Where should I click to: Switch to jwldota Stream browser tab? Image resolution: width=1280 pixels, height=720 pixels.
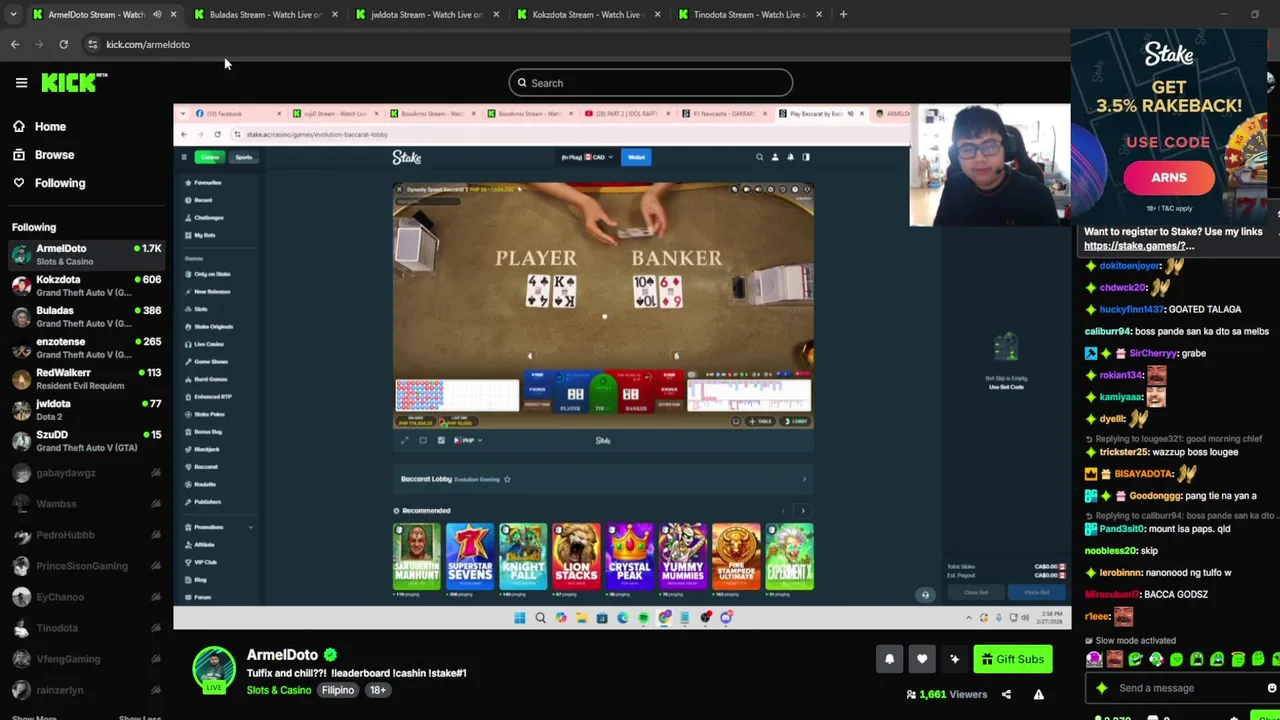point(426,14)
